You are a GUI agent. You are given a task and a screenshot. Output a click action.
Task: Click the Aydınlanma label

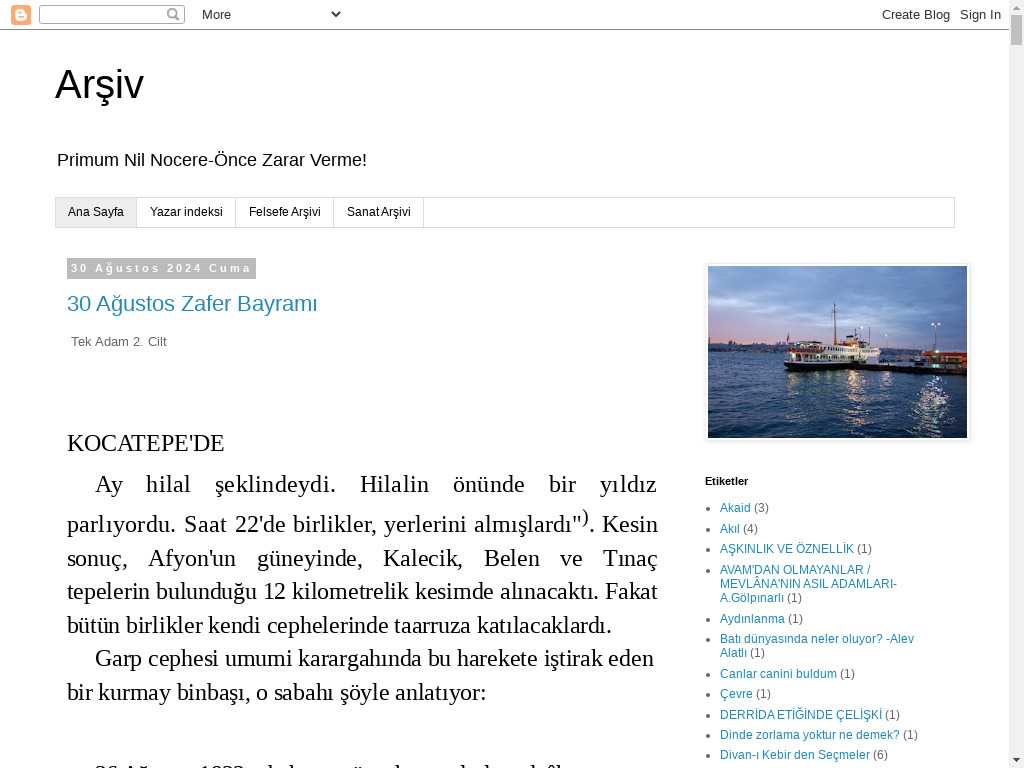[x=752, y=619]
